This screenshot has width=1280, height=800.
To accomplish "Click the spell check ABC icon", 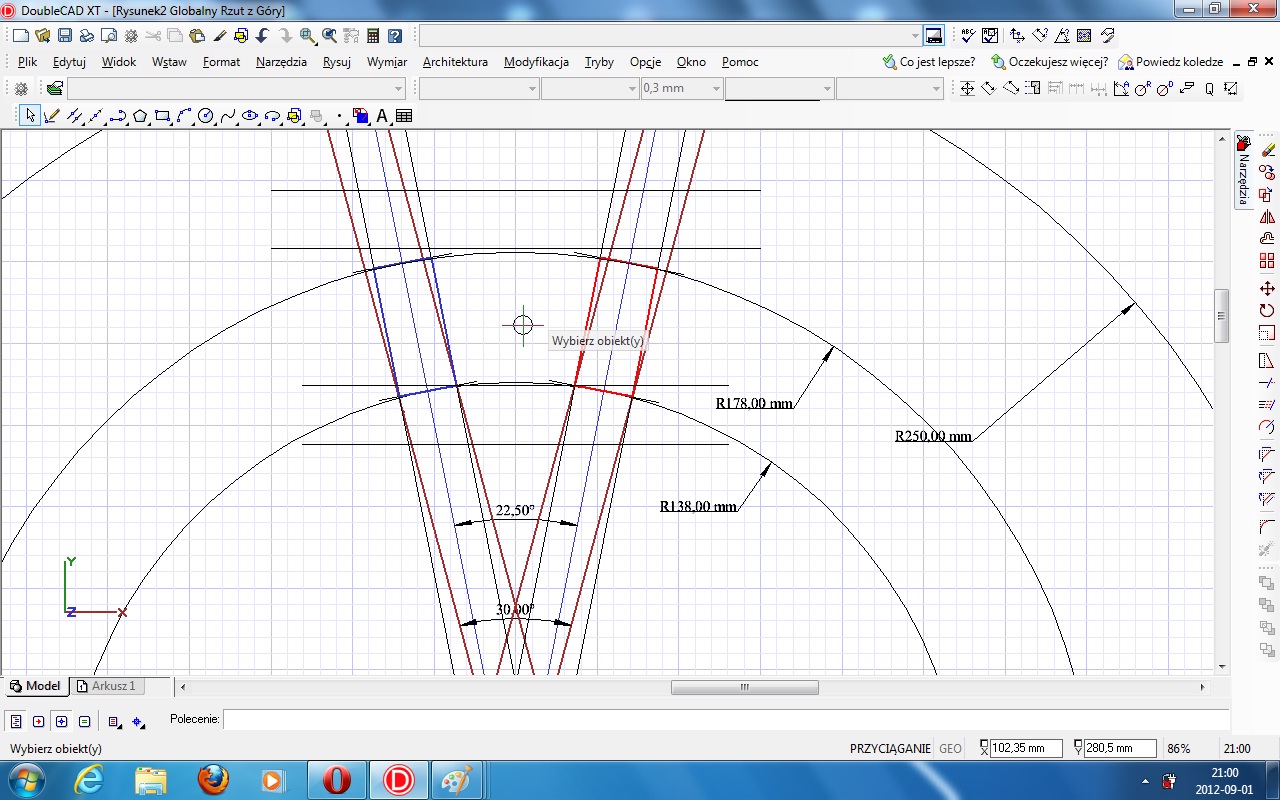I will point(968,36).
